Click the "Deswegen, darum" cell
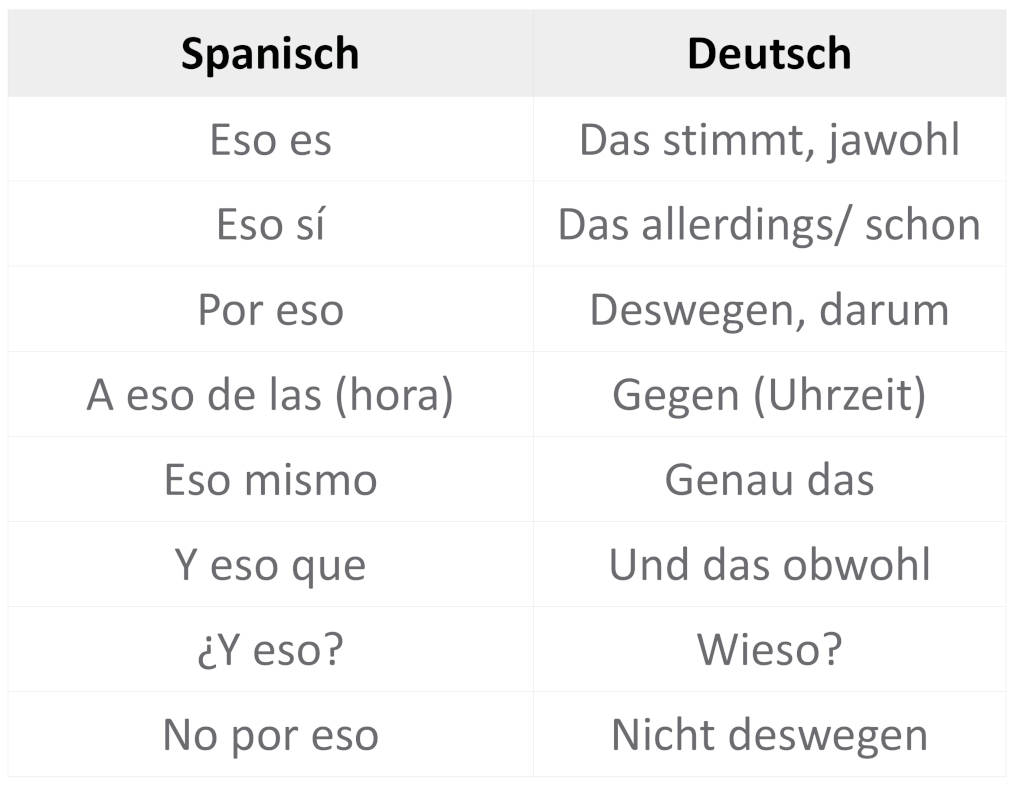 (769, 310)
